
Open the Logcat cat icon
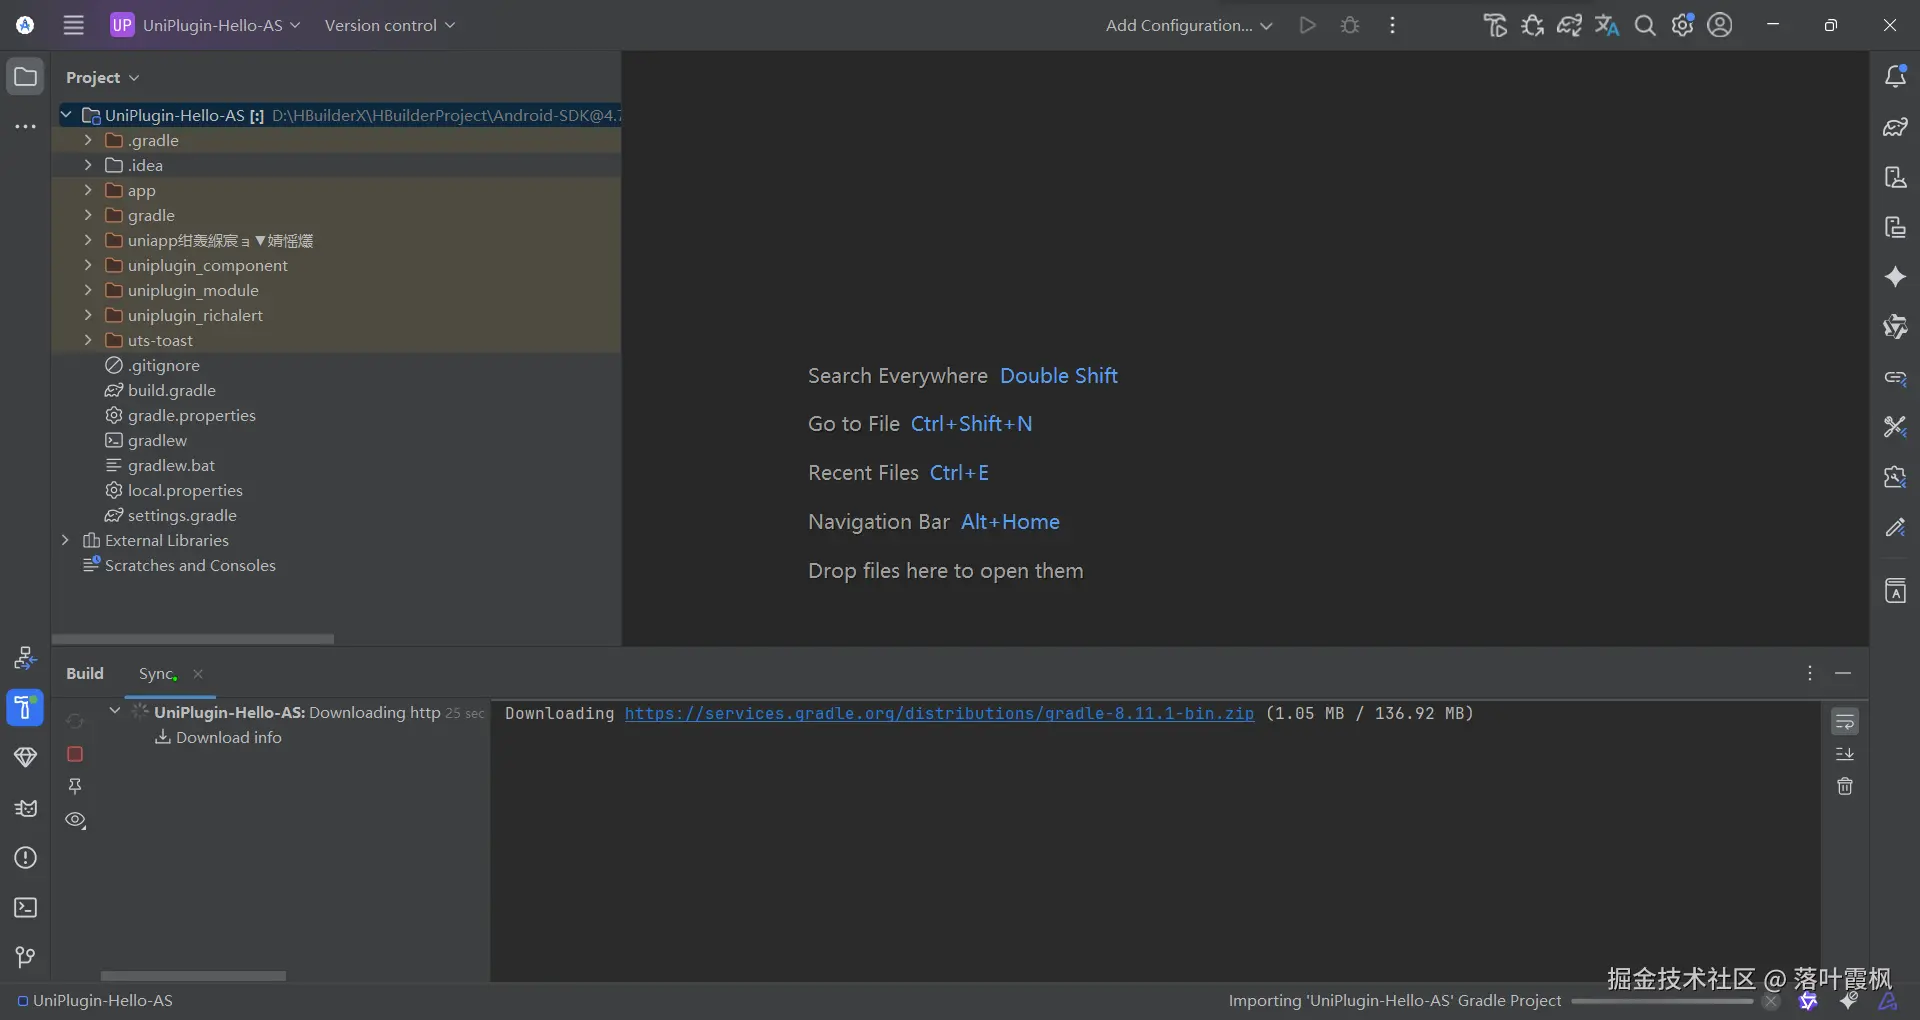[x=25, y=808]
